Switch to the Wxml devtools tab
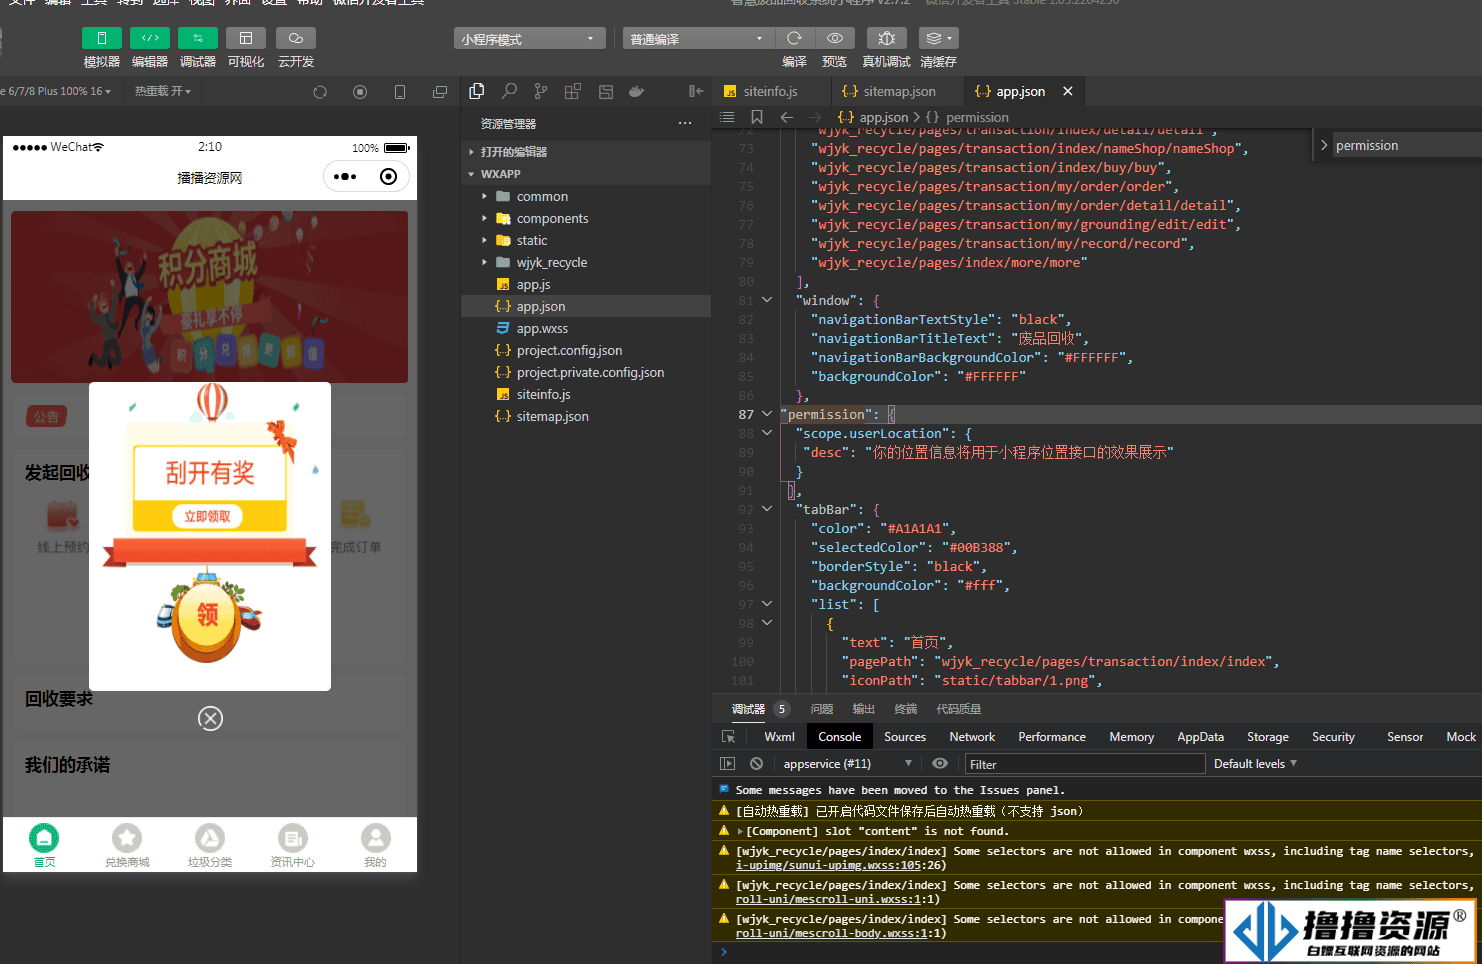 pos(780,737)
